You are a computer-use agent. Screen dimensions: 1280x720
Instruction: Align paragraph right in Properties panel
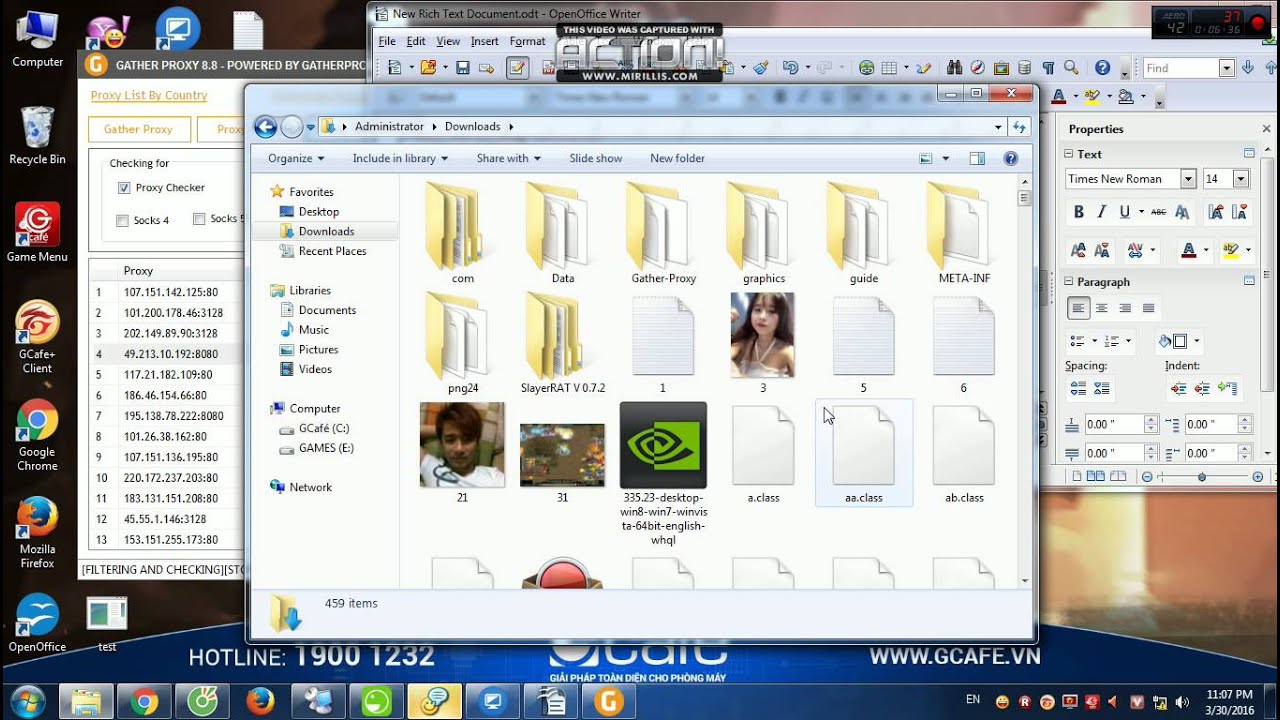click(1125, 308)
